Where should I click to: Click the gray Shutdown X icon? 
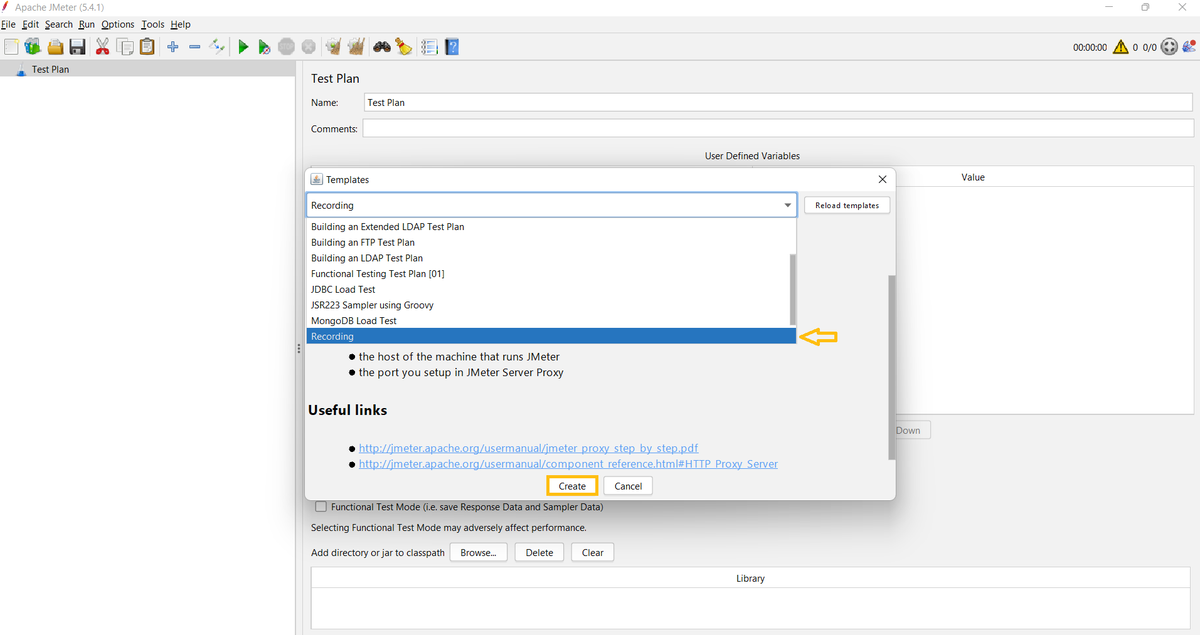click(309, 47)
